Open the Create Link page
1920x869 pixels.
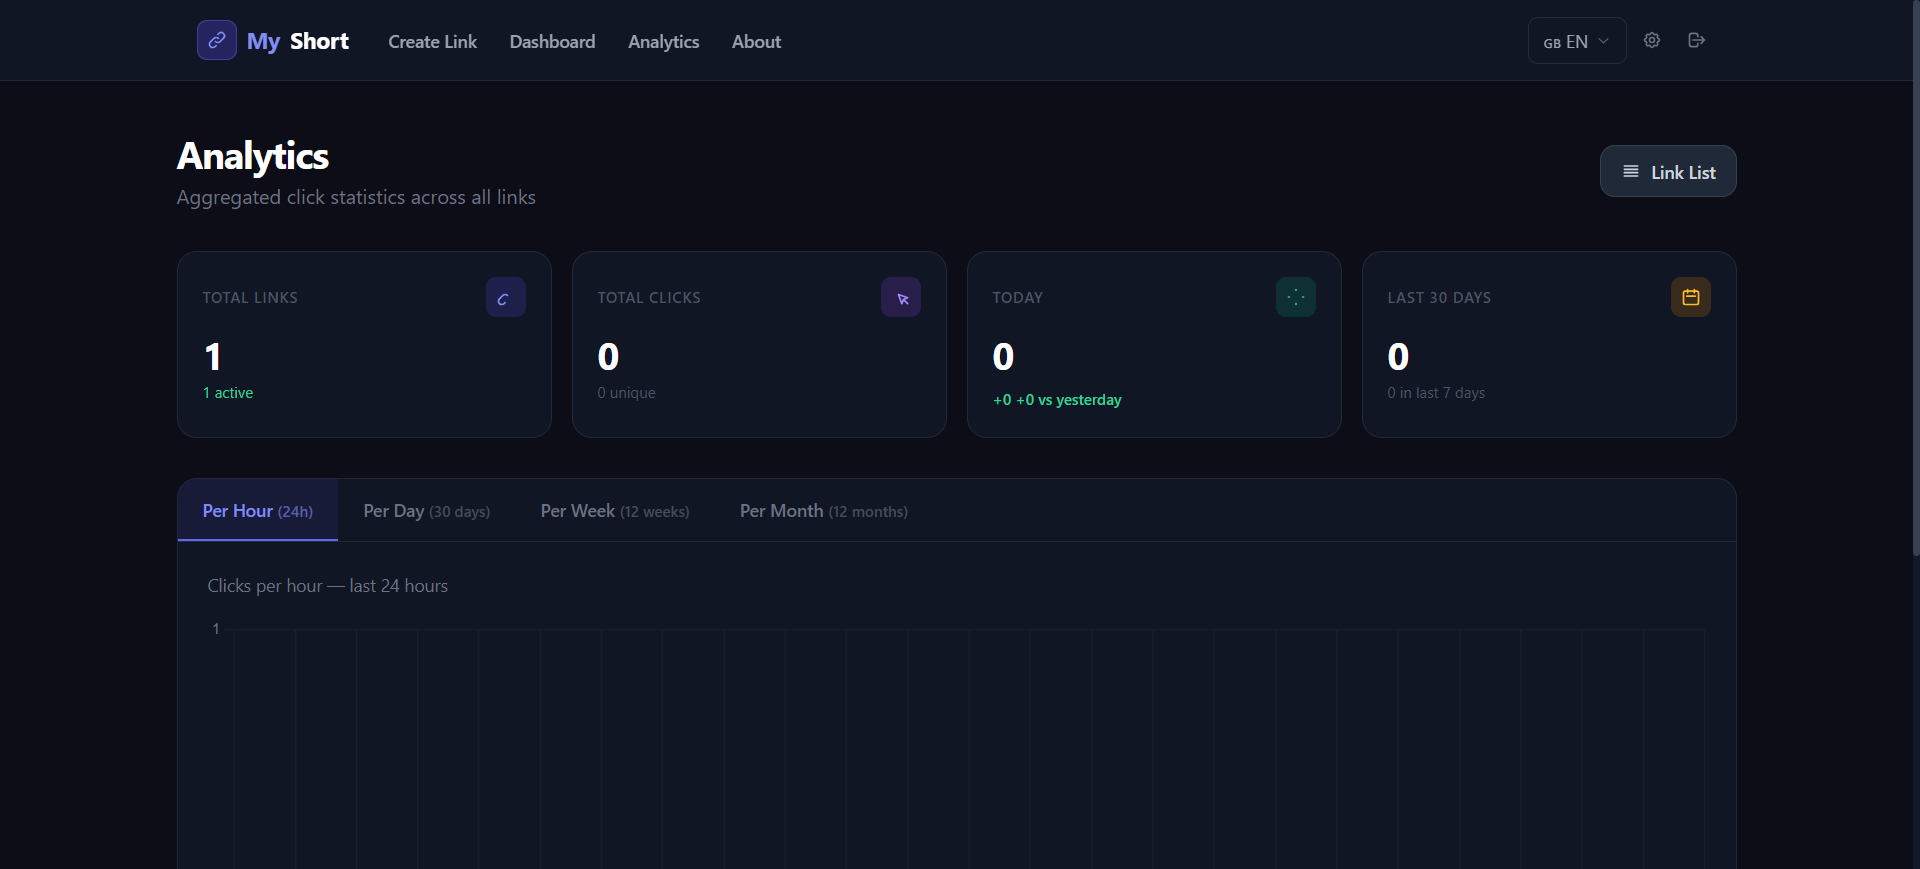click(x=432, y=41)
